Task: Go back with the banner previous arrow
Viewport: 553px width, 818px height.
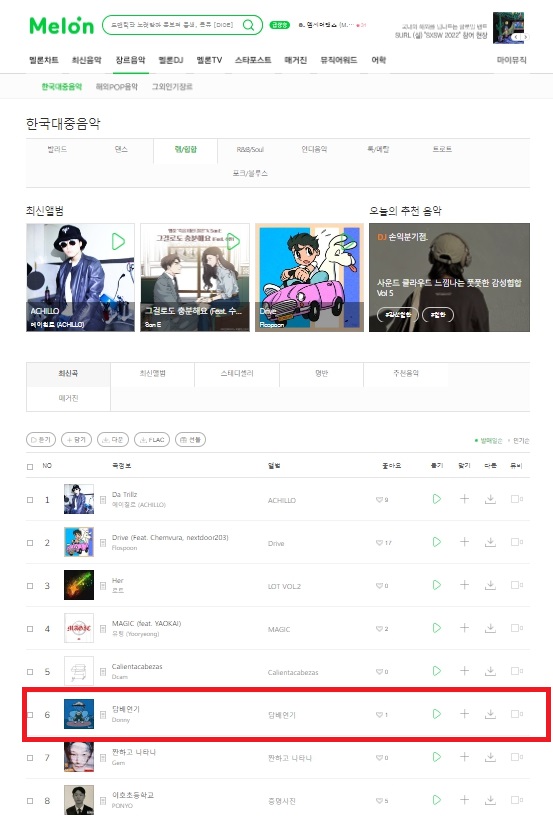Action: [x=516, y=37]
